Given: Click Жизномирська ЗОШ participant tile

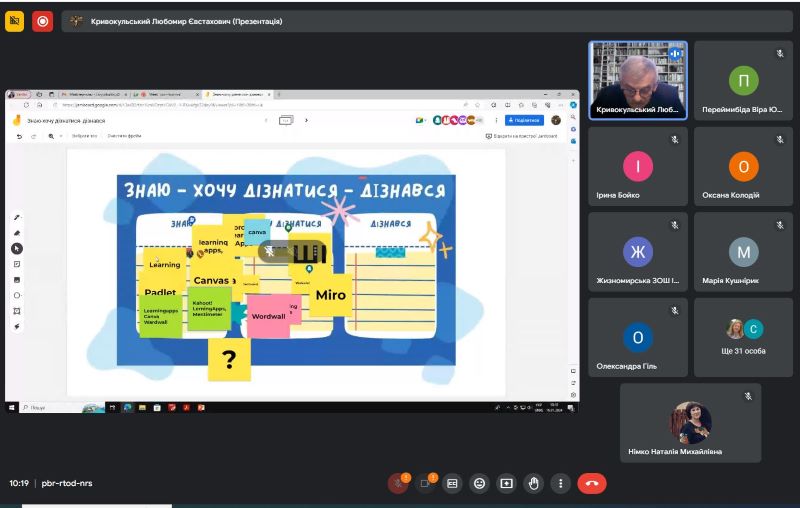Looking at the screenshot, I should (638, 252).
